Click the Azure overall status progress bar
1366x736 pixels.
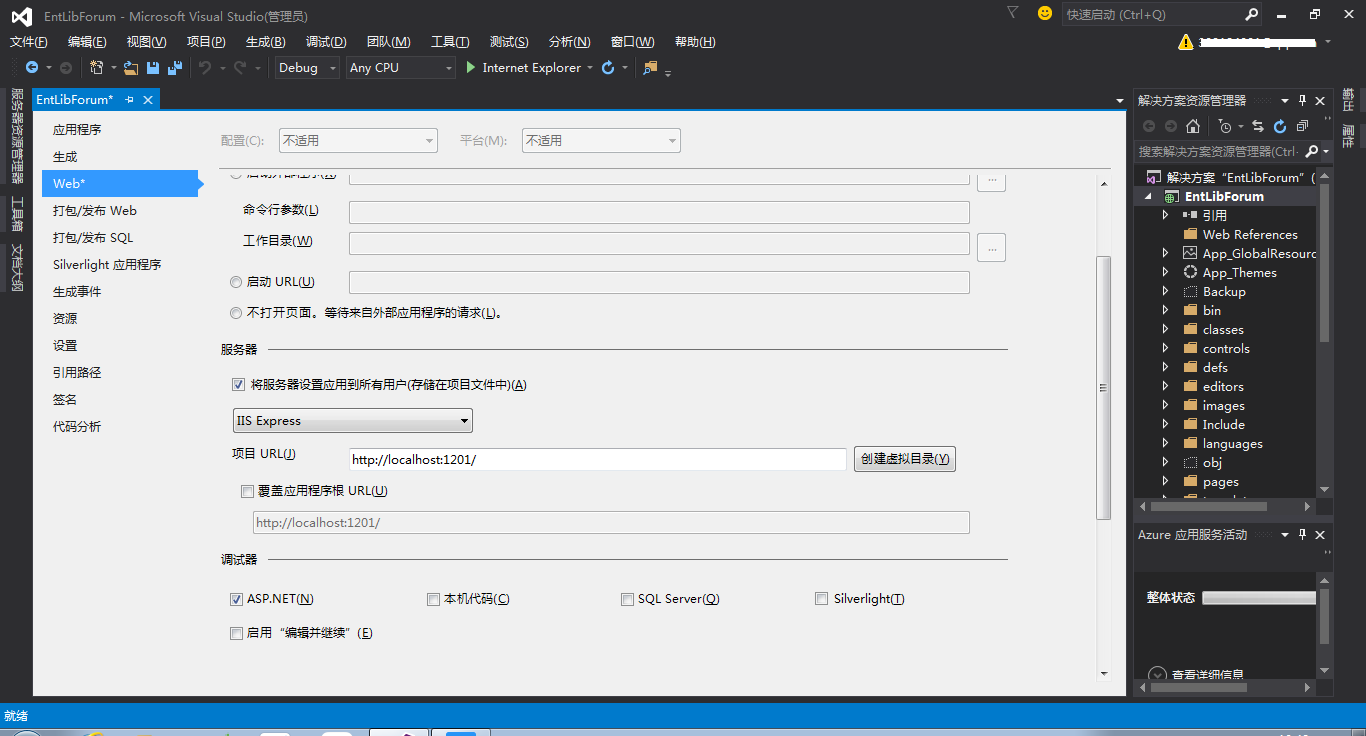click(1259, 598)
